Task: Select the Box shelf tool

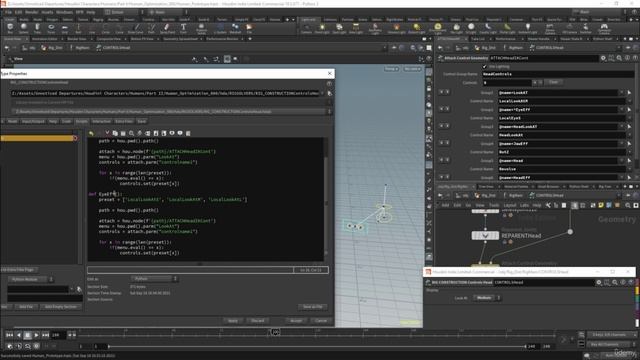Action: coord(10,28)
